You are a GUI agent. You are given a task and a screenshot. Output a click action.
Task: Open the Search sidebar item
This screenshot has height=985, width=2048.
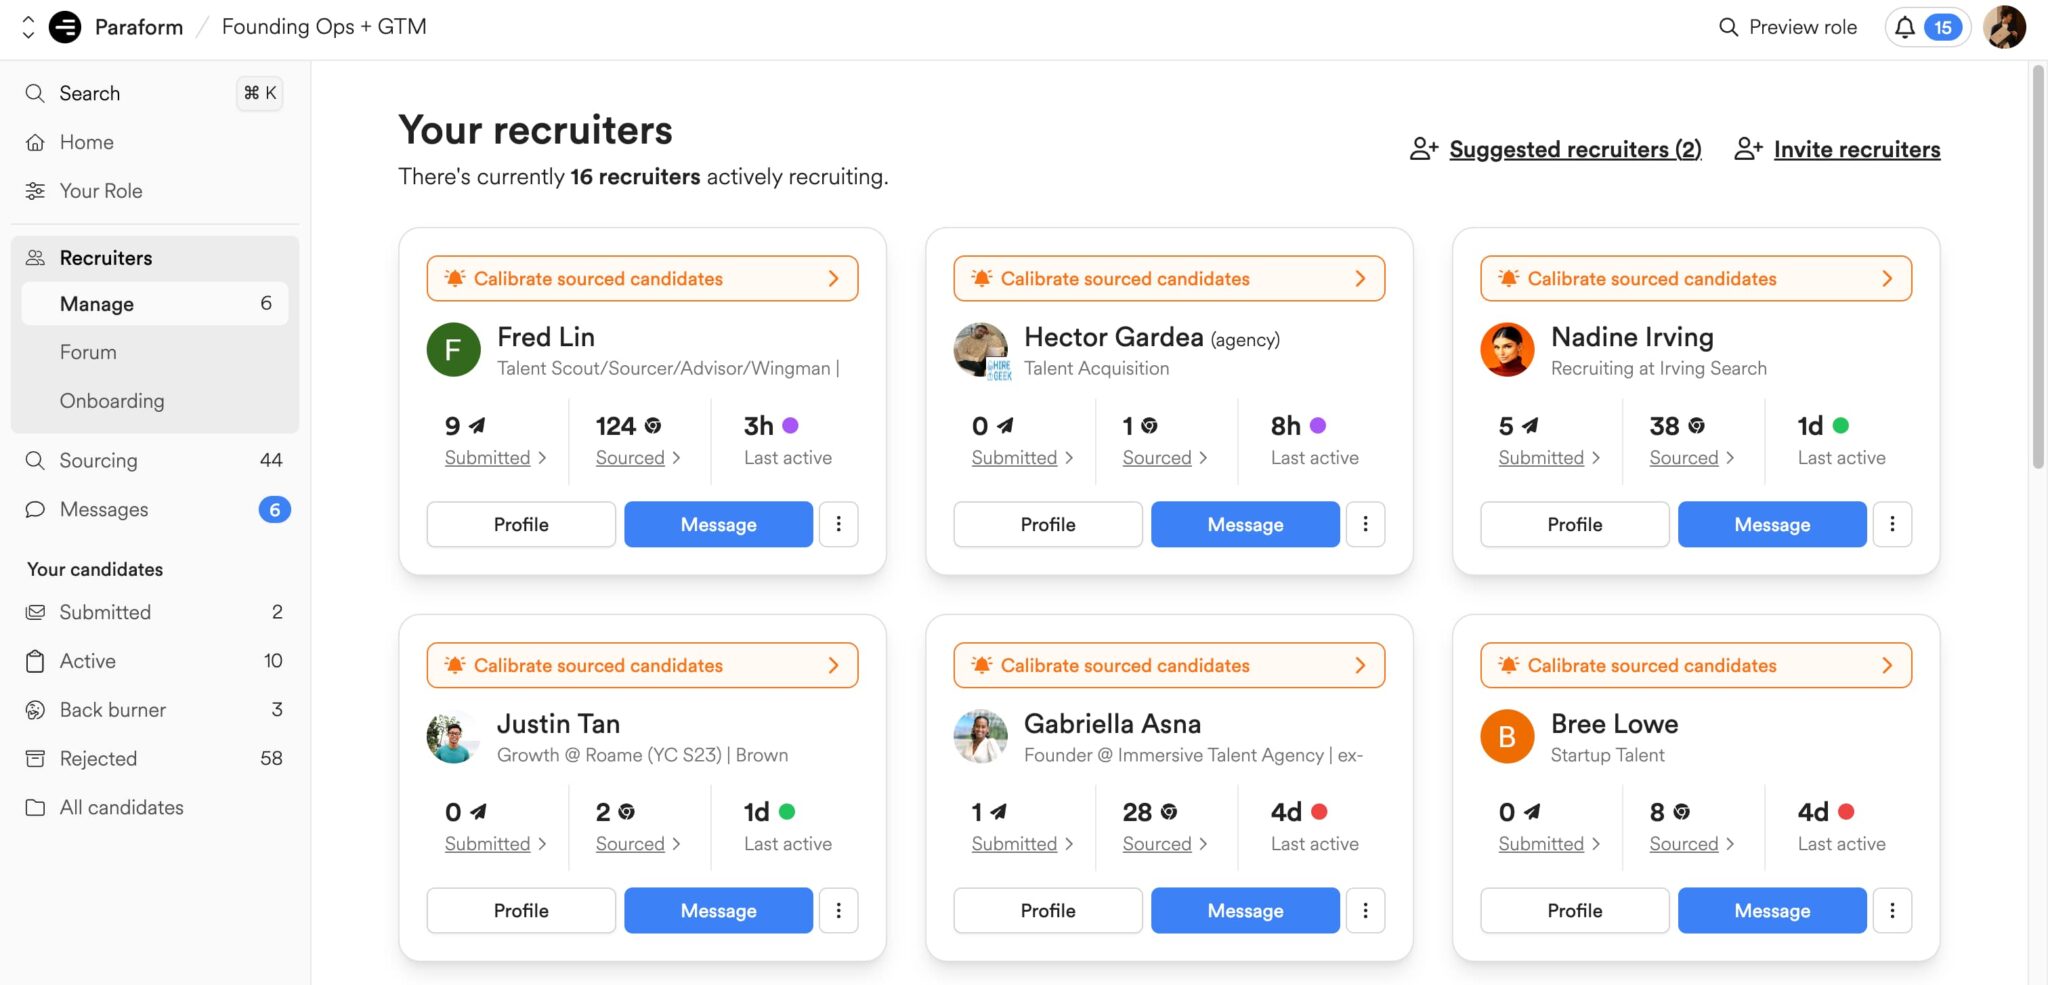pos(90,93)
